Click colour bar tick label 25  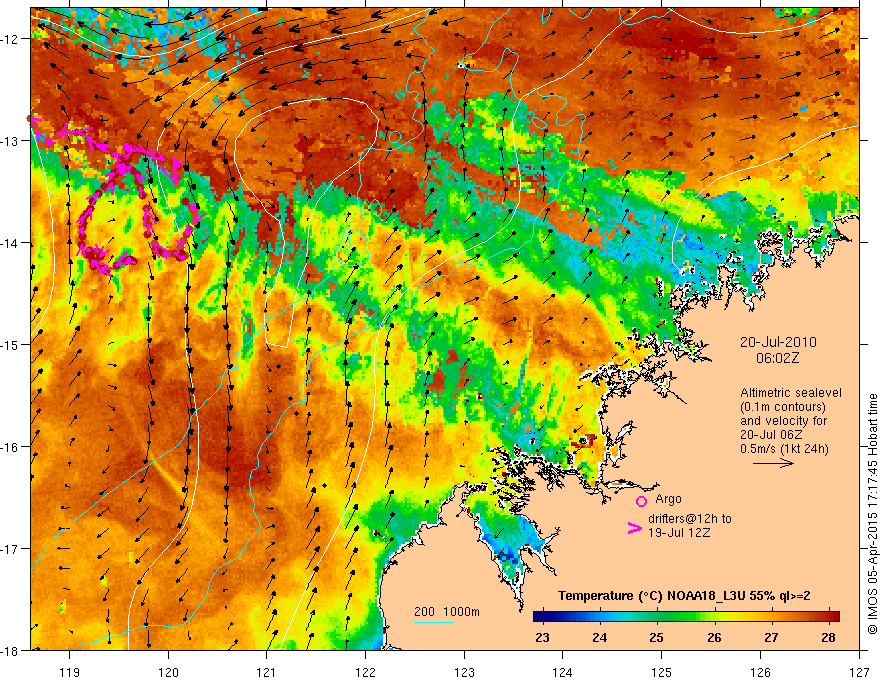coord(657,637)
